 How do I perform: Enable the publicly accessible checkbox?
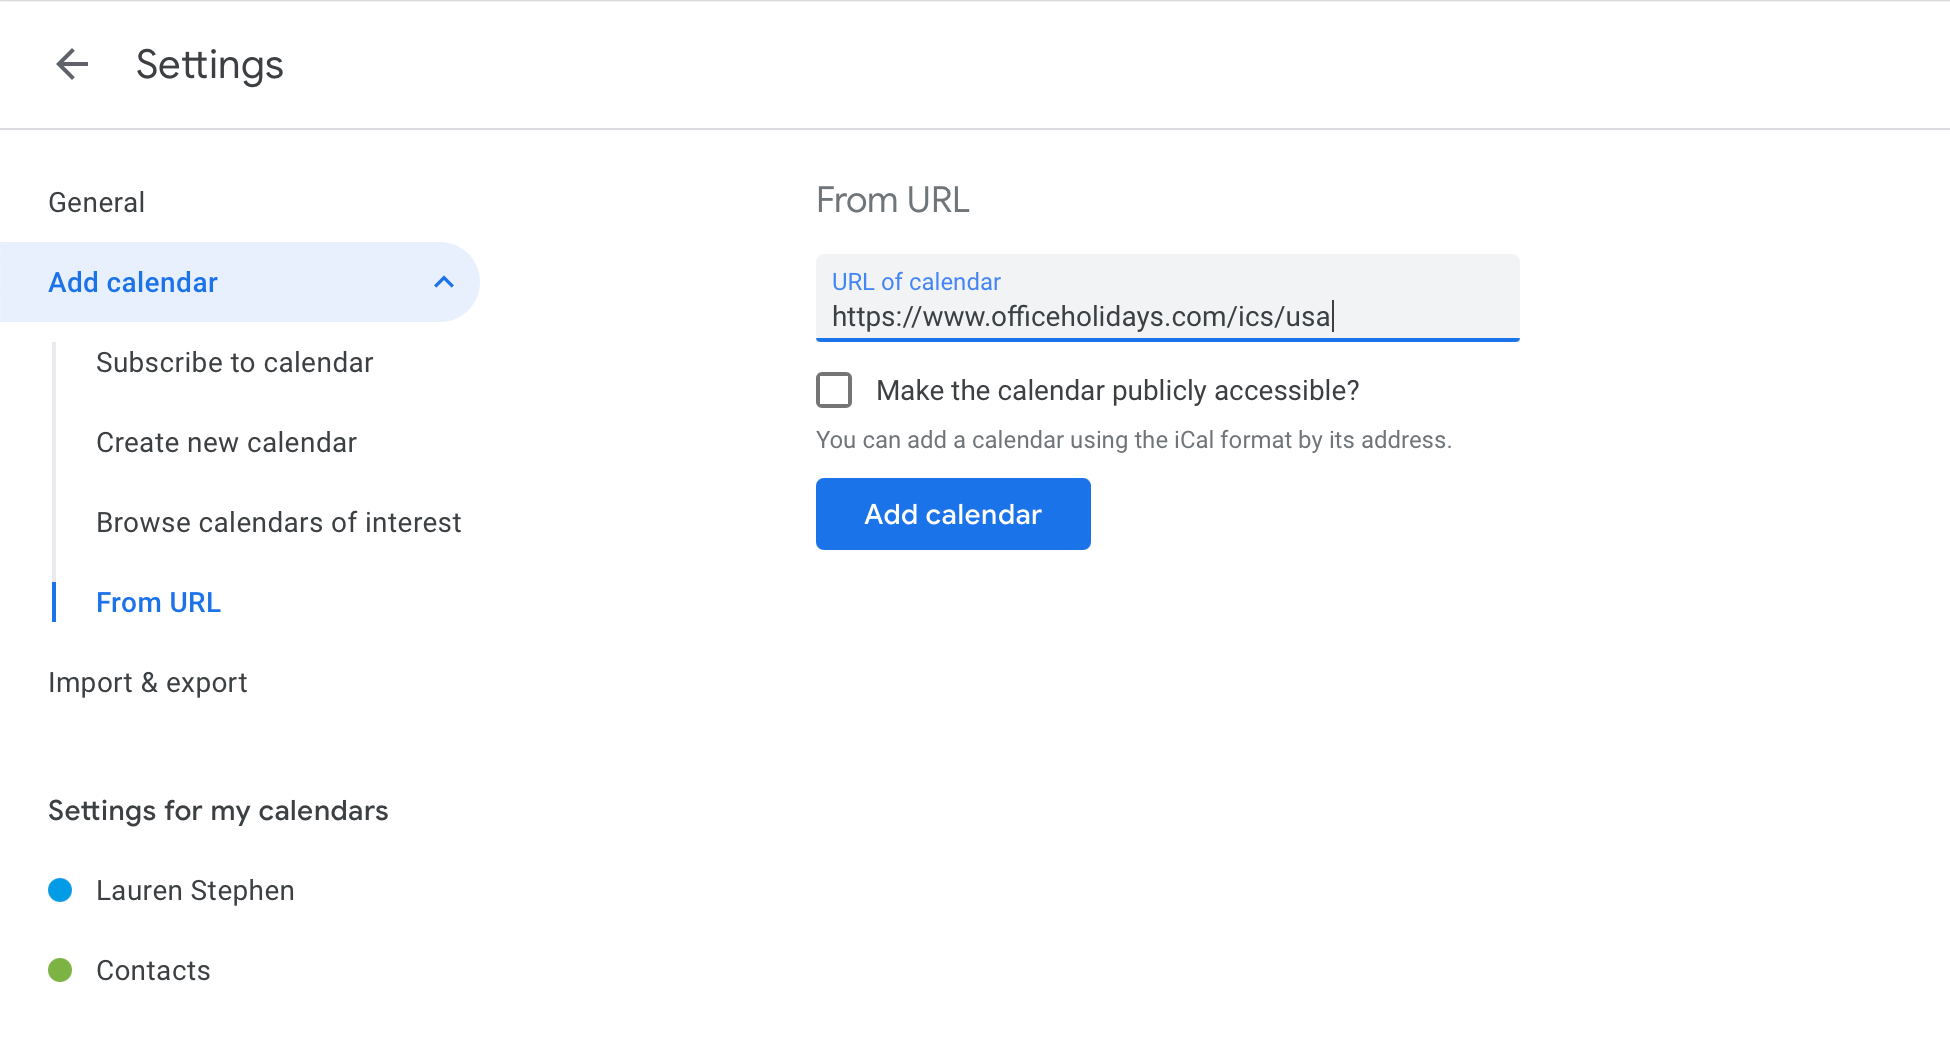834,390
